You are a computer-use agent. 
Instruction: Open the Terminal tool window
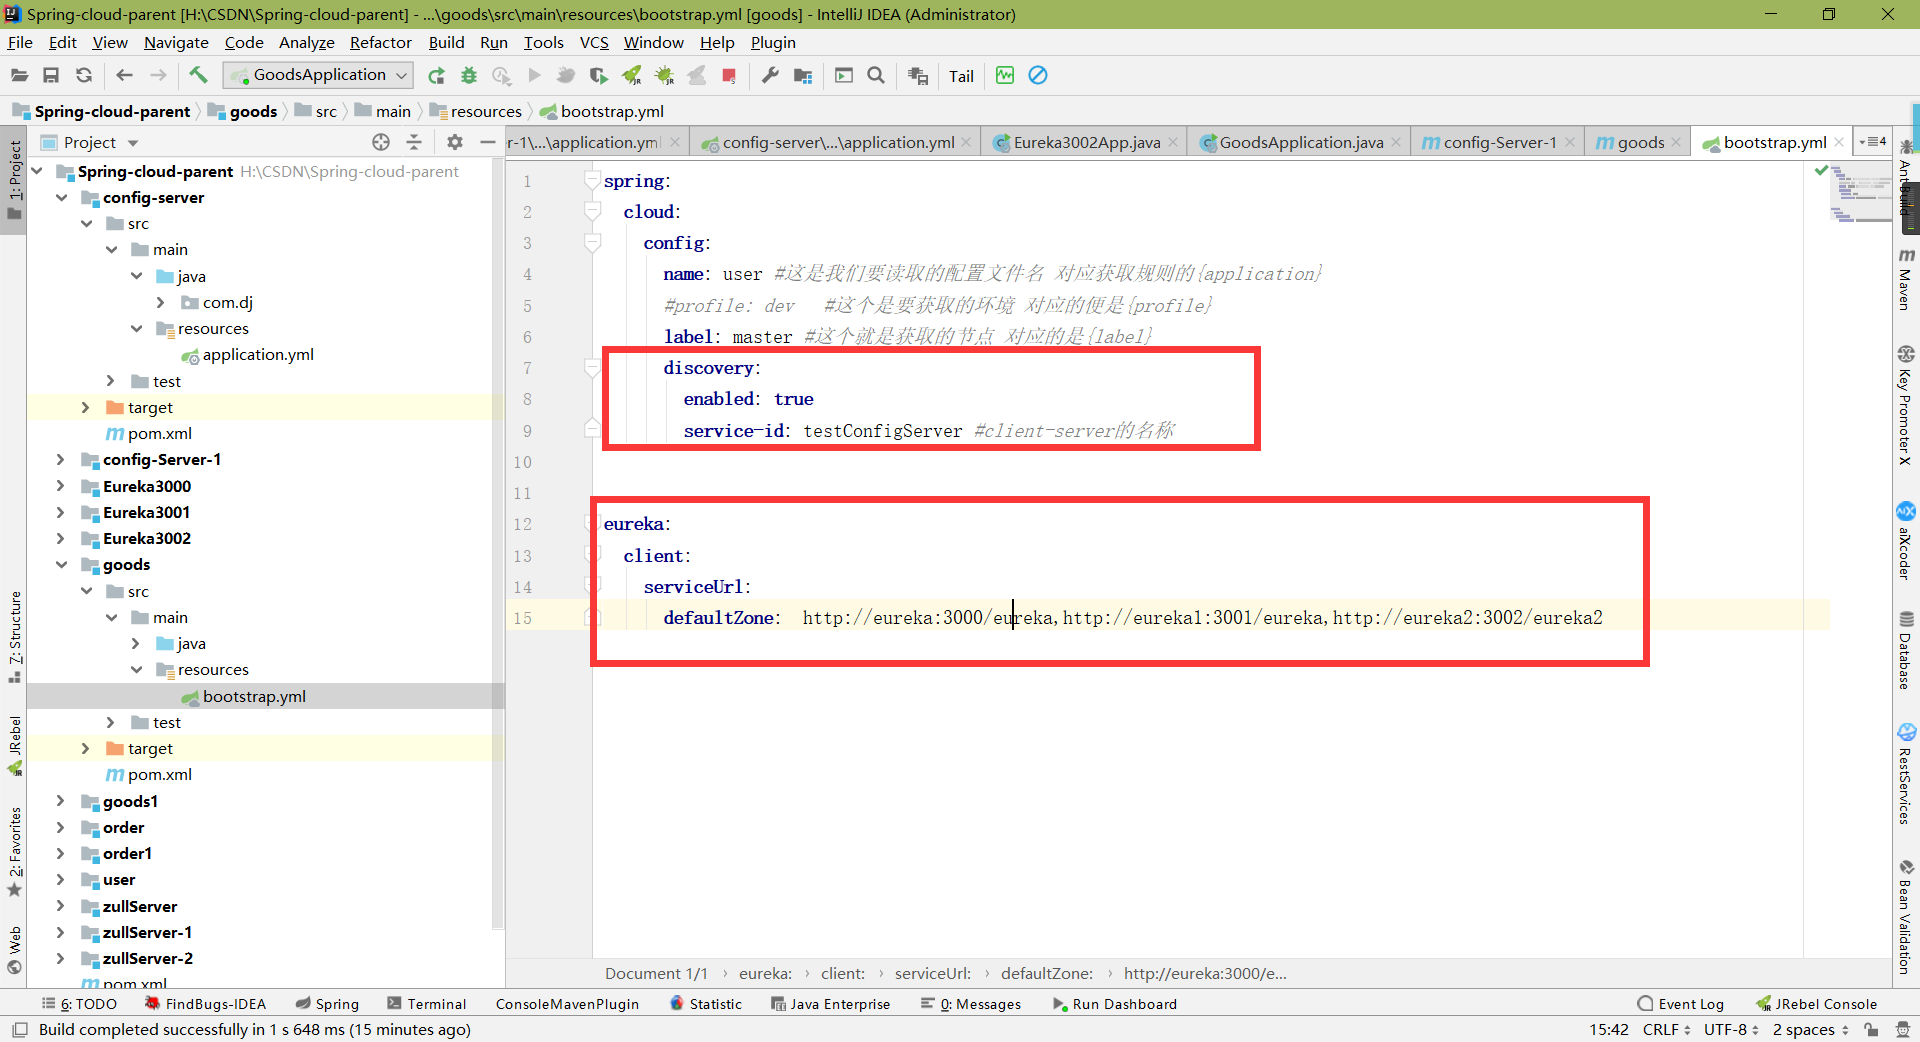[x=426, y=1004]
